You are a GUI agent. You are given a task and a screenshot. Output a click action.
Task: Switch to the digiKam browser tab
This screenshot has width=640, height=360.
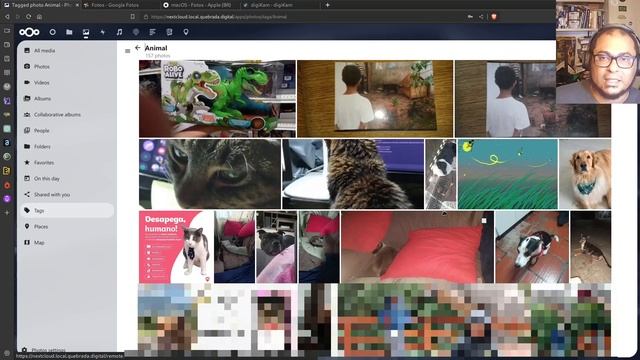pyautogui.click(x=271, y=5)
